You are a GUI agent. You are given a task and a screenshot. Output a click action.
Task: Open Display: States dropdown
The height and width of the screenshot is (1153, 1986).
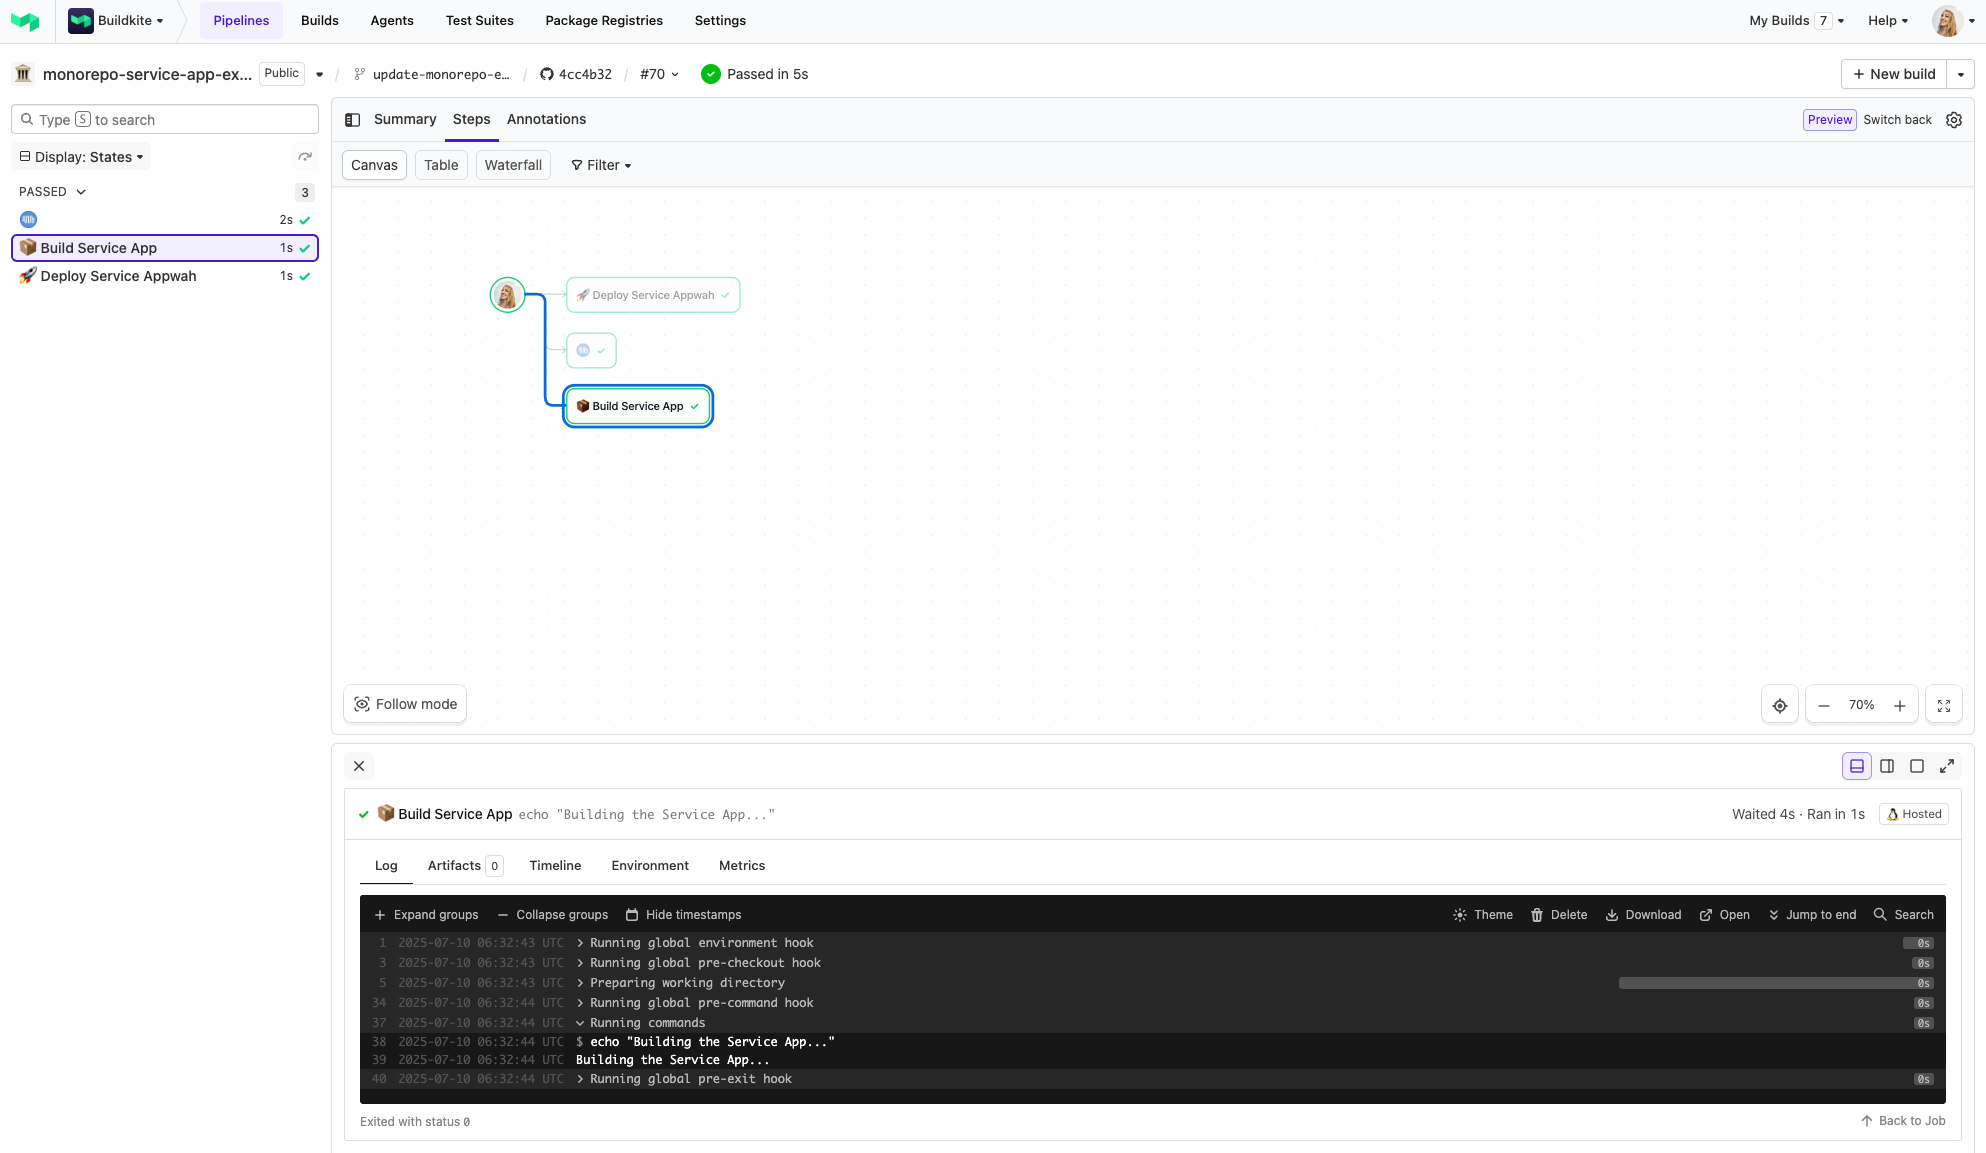pos(82,157)
